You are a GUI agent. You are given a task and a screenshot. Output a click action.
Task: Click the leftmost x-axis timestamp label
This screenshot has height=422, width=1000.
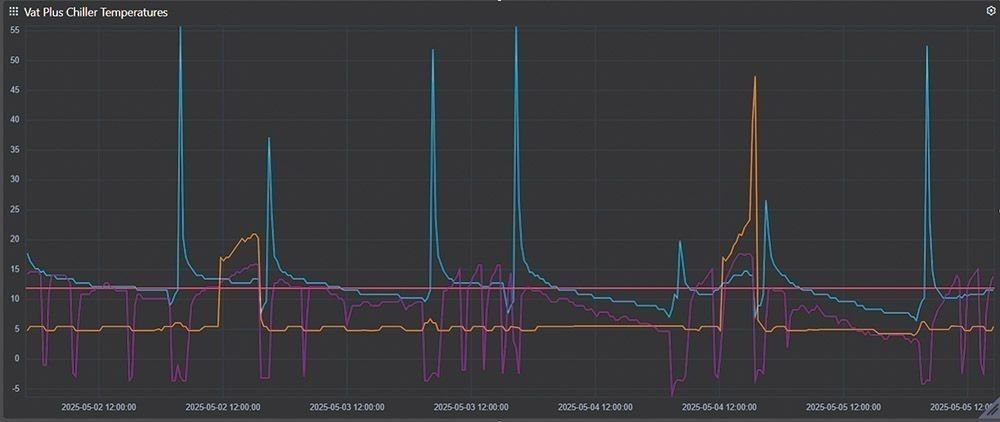point(99,407)
